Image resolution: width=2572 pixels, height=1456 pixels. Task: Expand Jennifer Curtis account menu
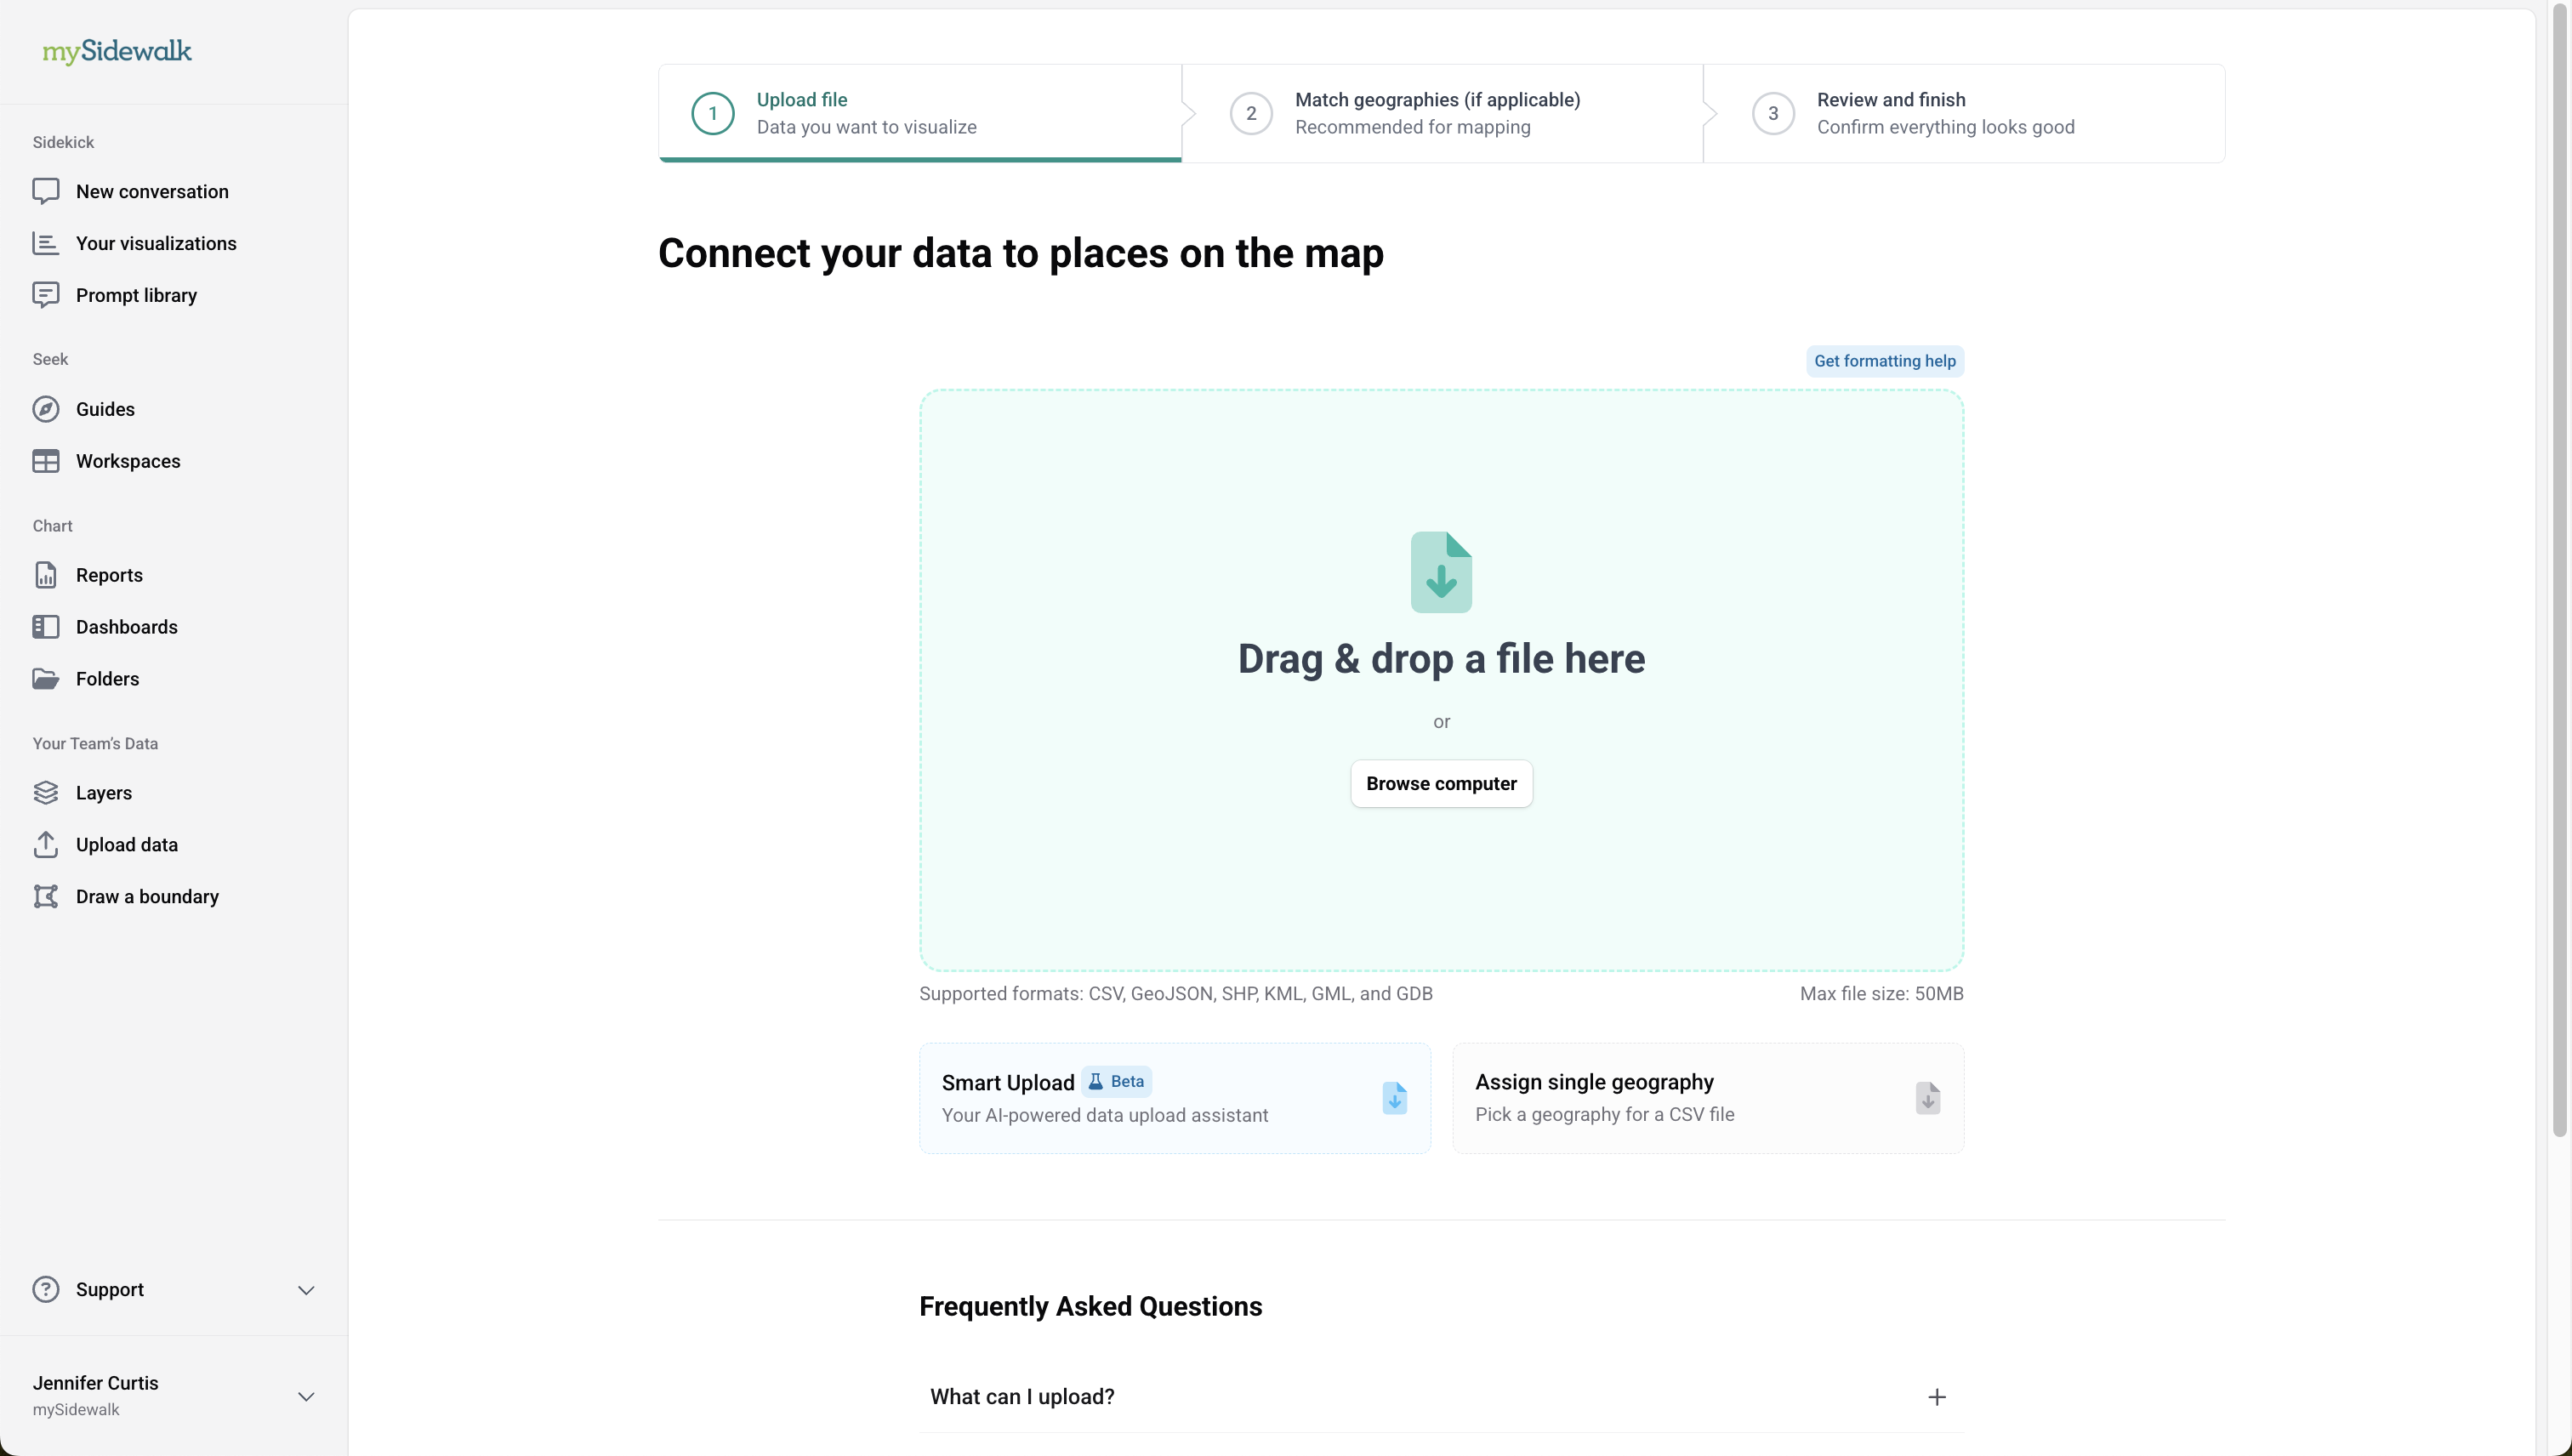tap(306, 1396)
